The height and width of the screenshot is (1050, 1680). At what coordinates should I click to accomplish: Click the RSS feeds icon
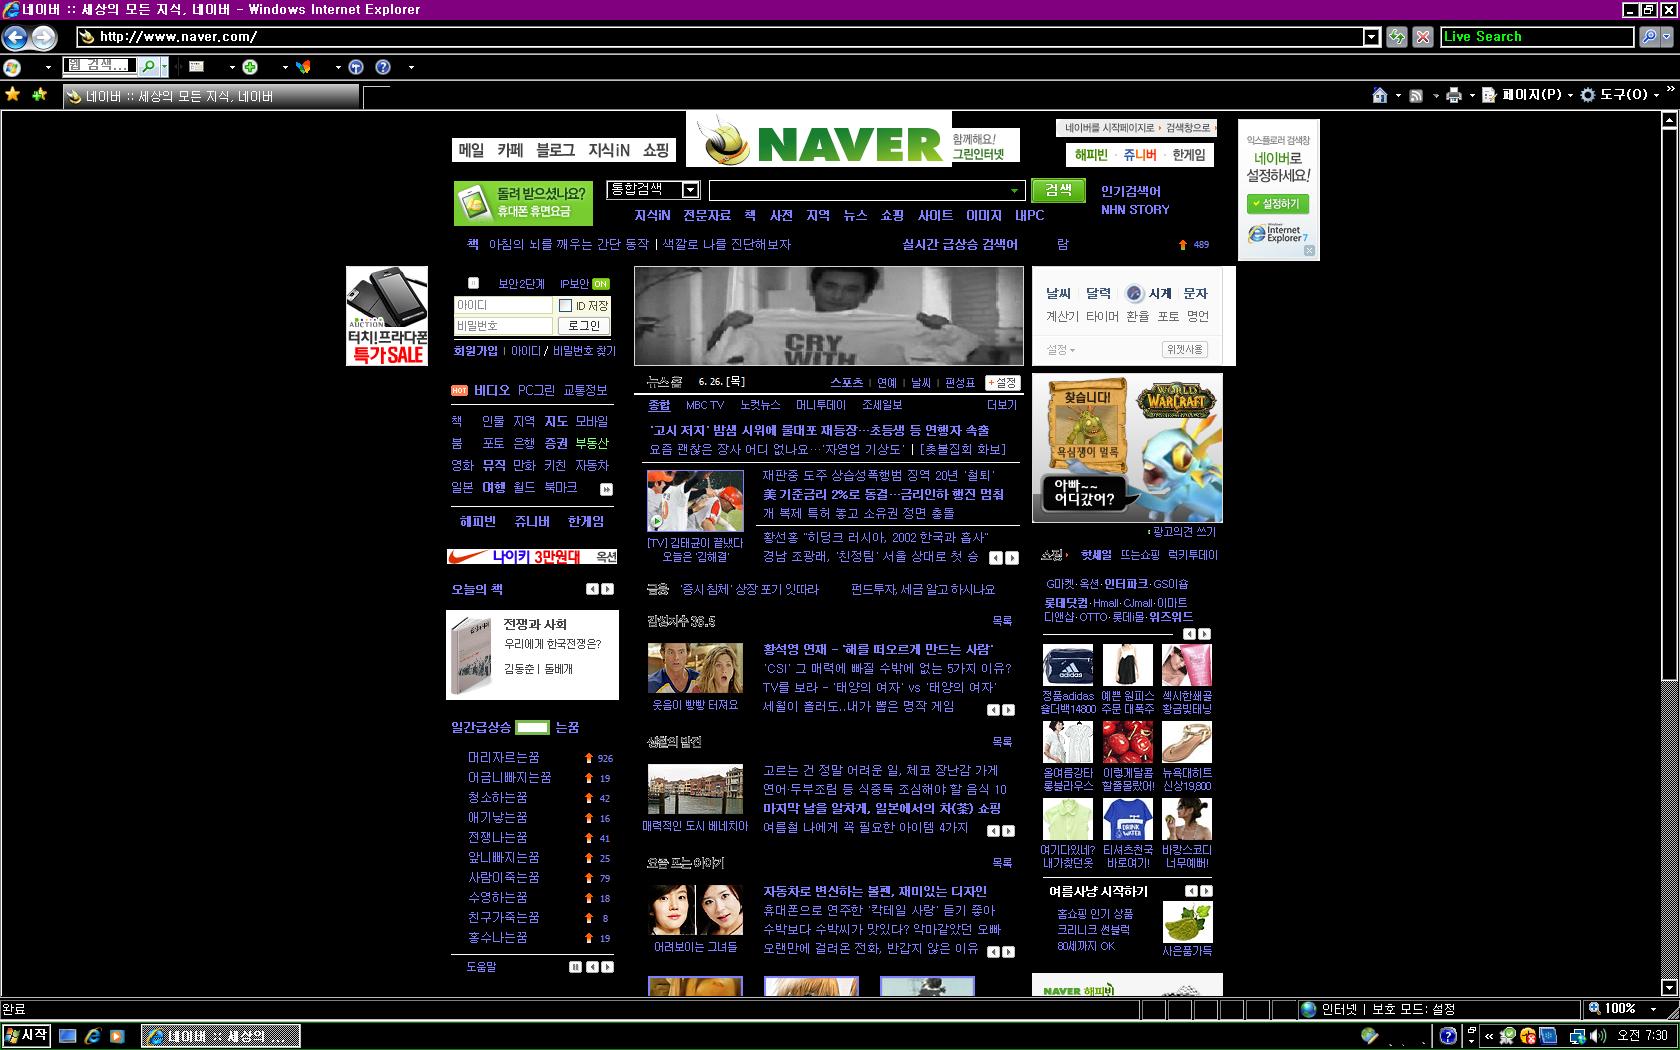(1416, 95)
